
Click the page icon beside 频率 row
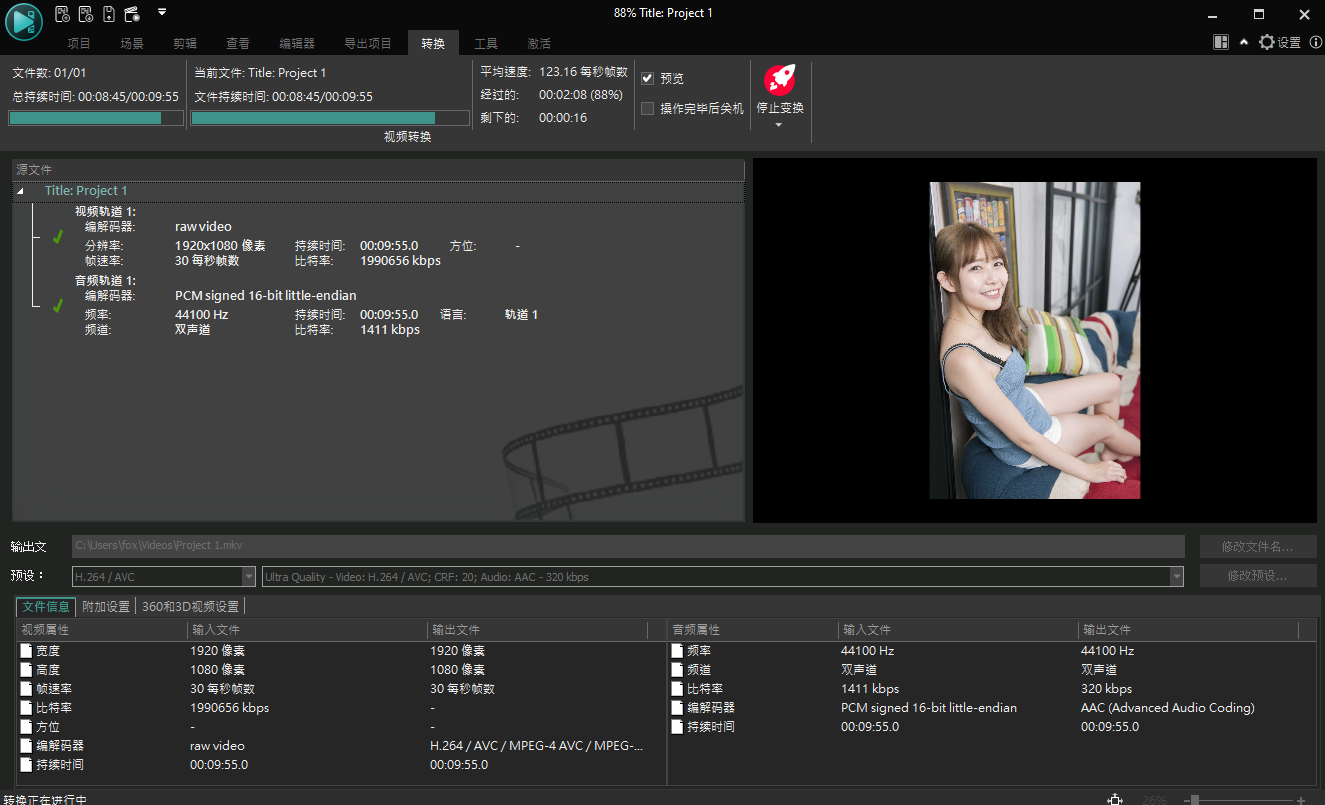(678, 651)
